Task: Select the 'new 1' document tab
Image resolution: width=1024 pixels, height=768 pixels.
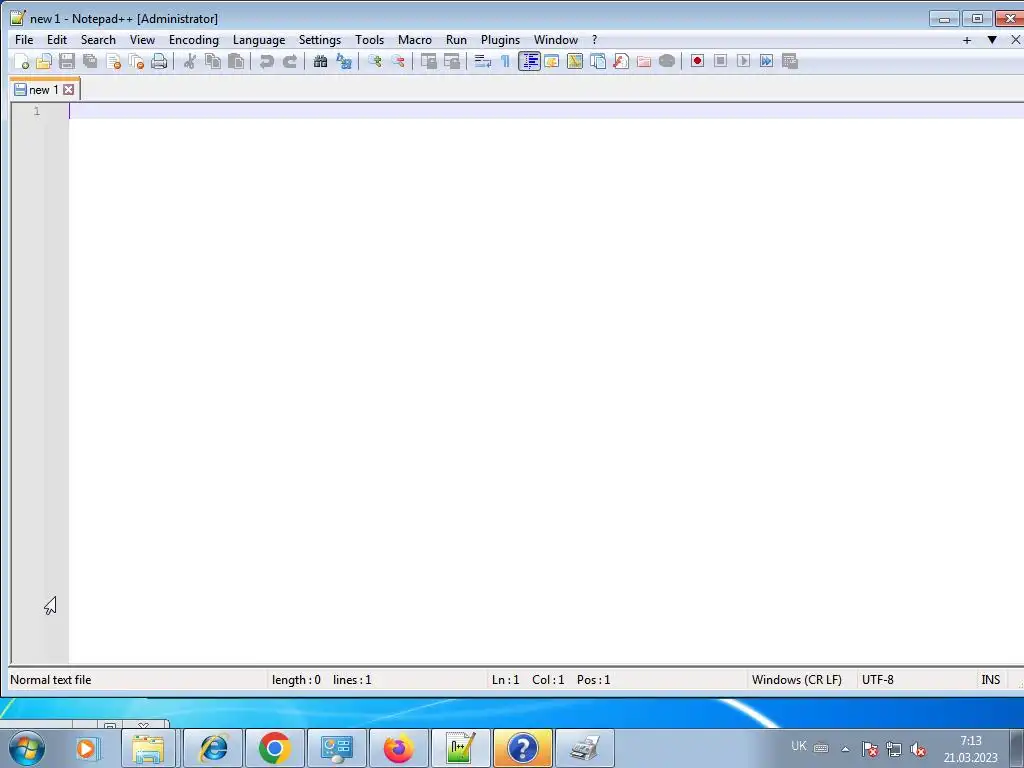Action: [43, 90]
